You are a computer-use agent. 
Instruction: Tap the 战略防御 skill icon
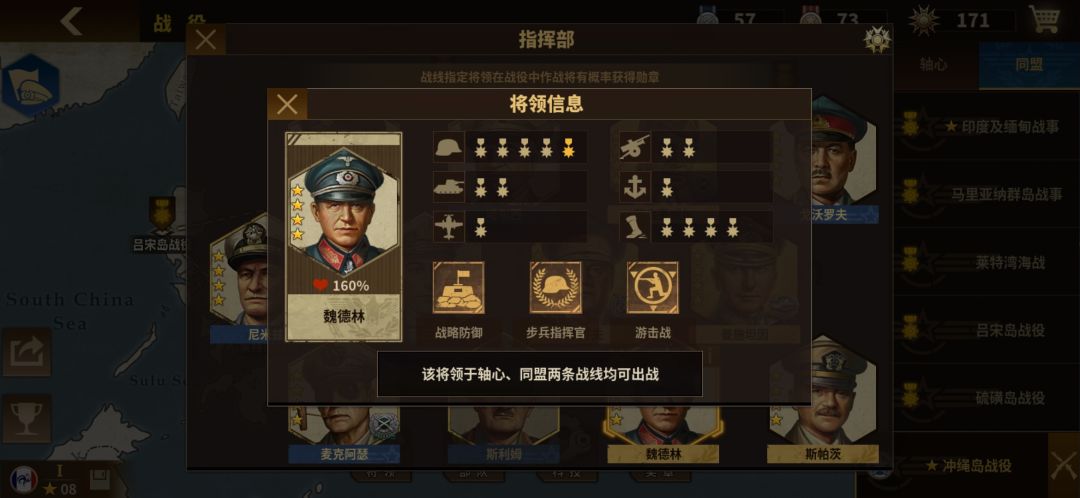[x=458, y=287]
